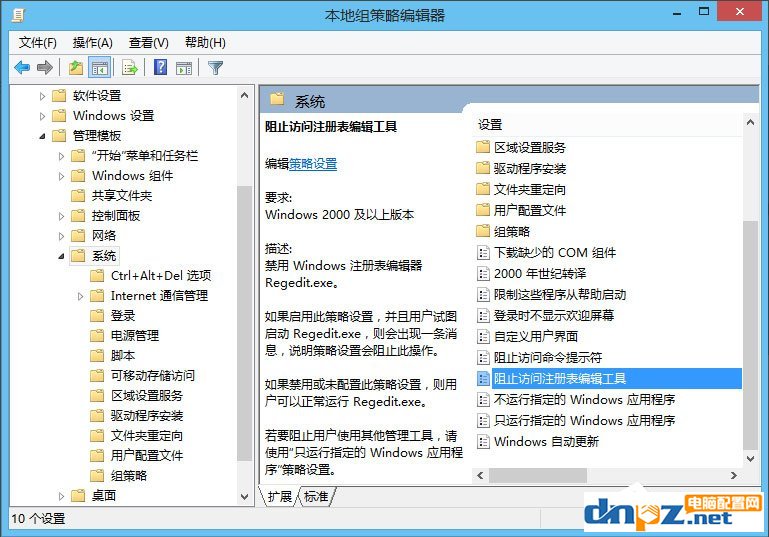Viewport: 769px width, 537px height.
Task: Click folder icon of 区域设置服务 in settings list
Action: click(483, 147)
